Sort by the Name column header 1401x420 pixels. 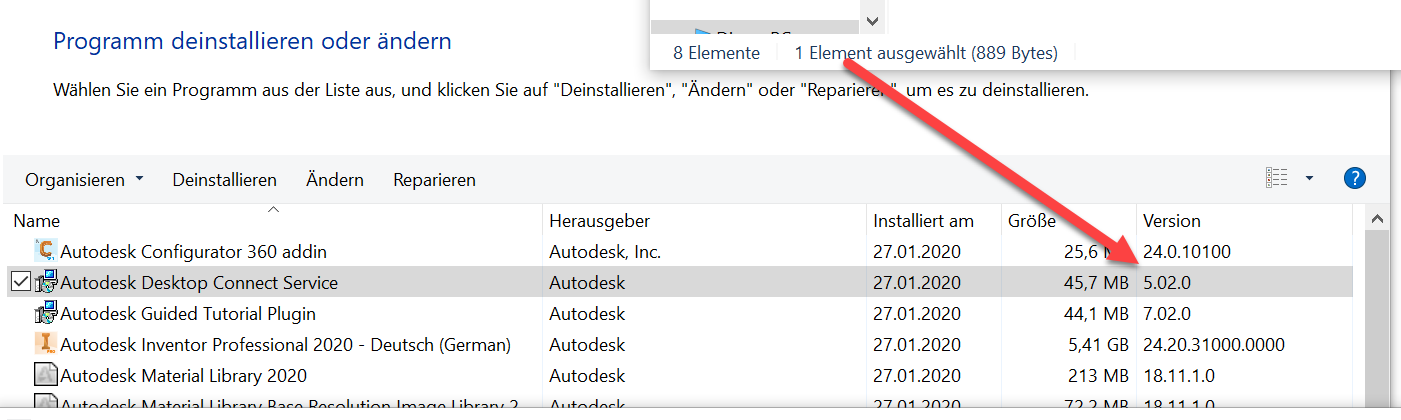coord(37,221)
